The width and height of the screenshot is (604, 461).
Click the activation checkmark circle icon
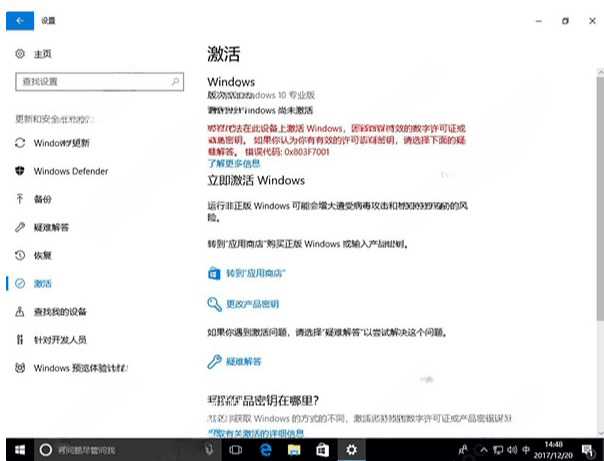pyautogui.click(x=20, y=283)
